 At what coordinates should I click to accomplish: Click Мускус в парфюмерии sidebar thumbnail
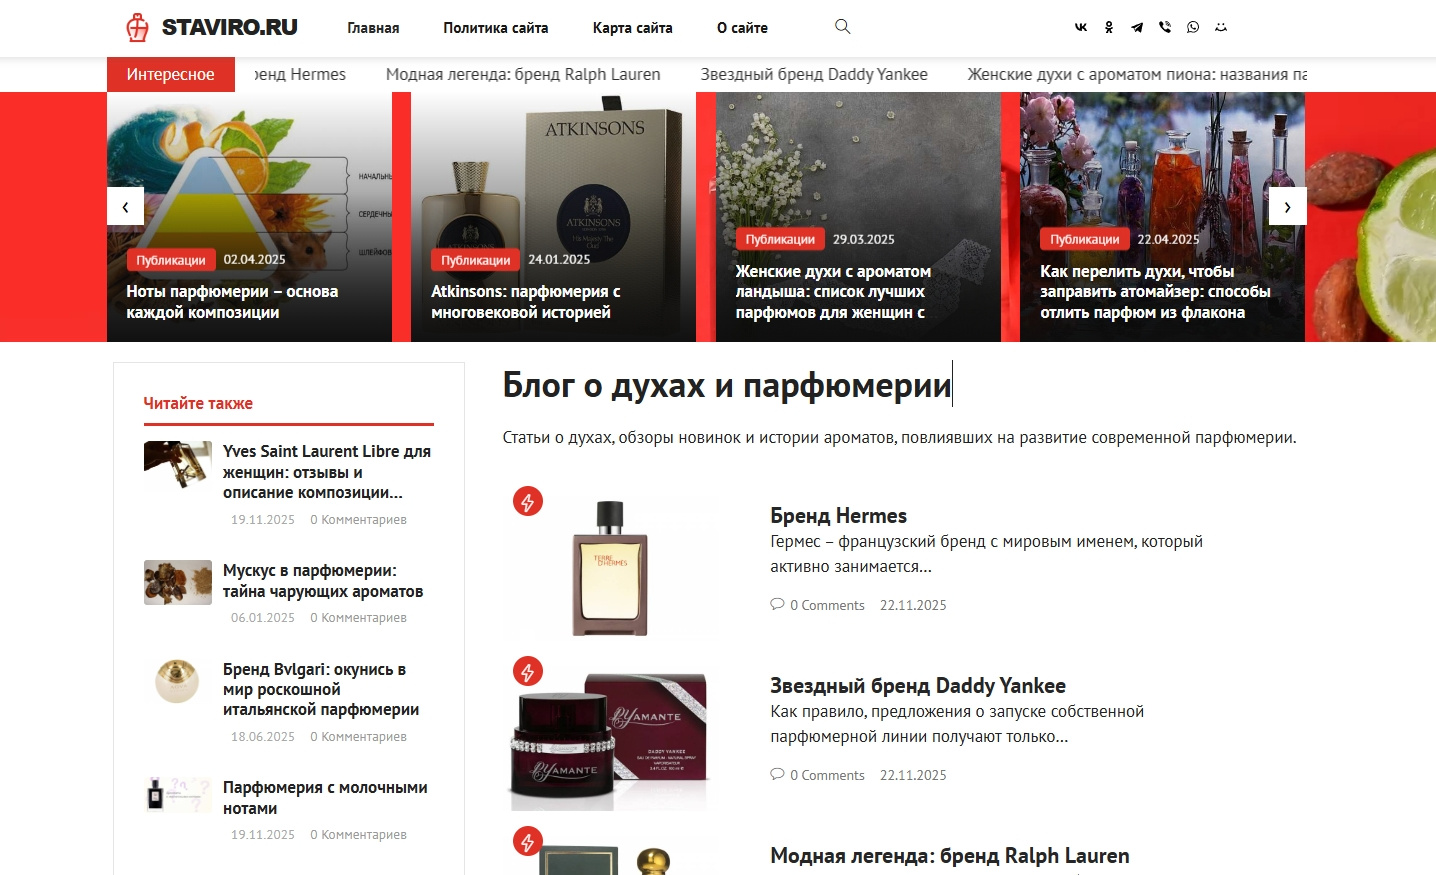point(178,582)
